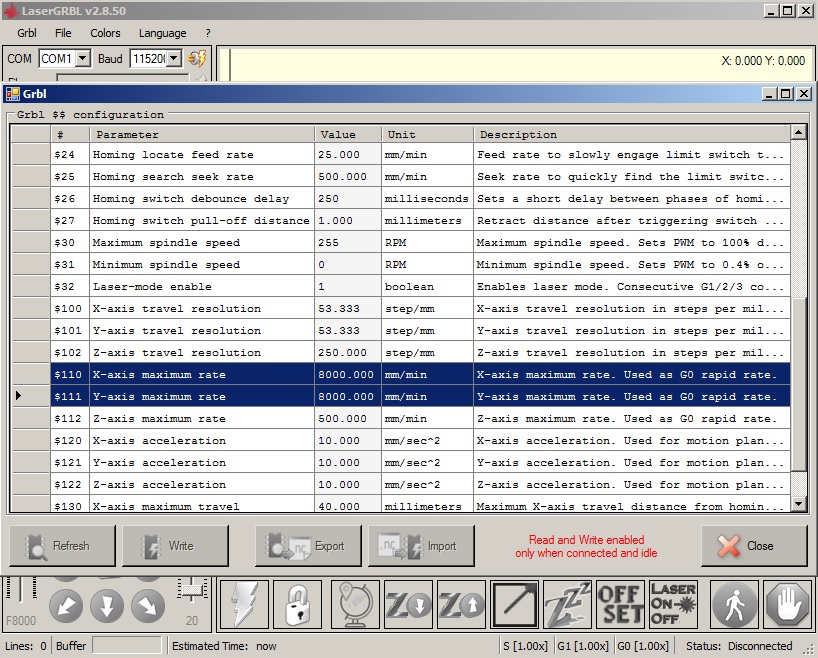Click the Z0 down arrow button

pos(408,604)
